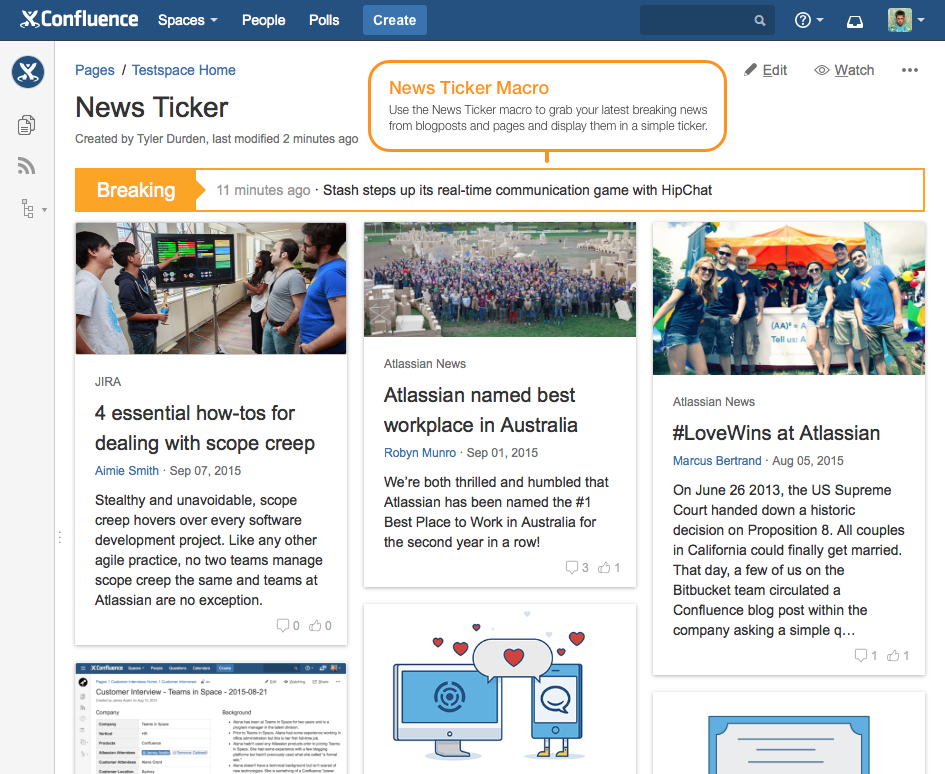Click the Create button
This screenshot has height=774, width=945.
(x=394, y=20)
